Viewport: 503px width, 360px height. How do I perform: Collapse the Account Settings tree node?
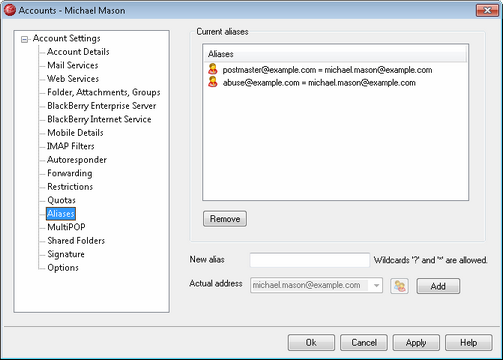coord(24,39)
